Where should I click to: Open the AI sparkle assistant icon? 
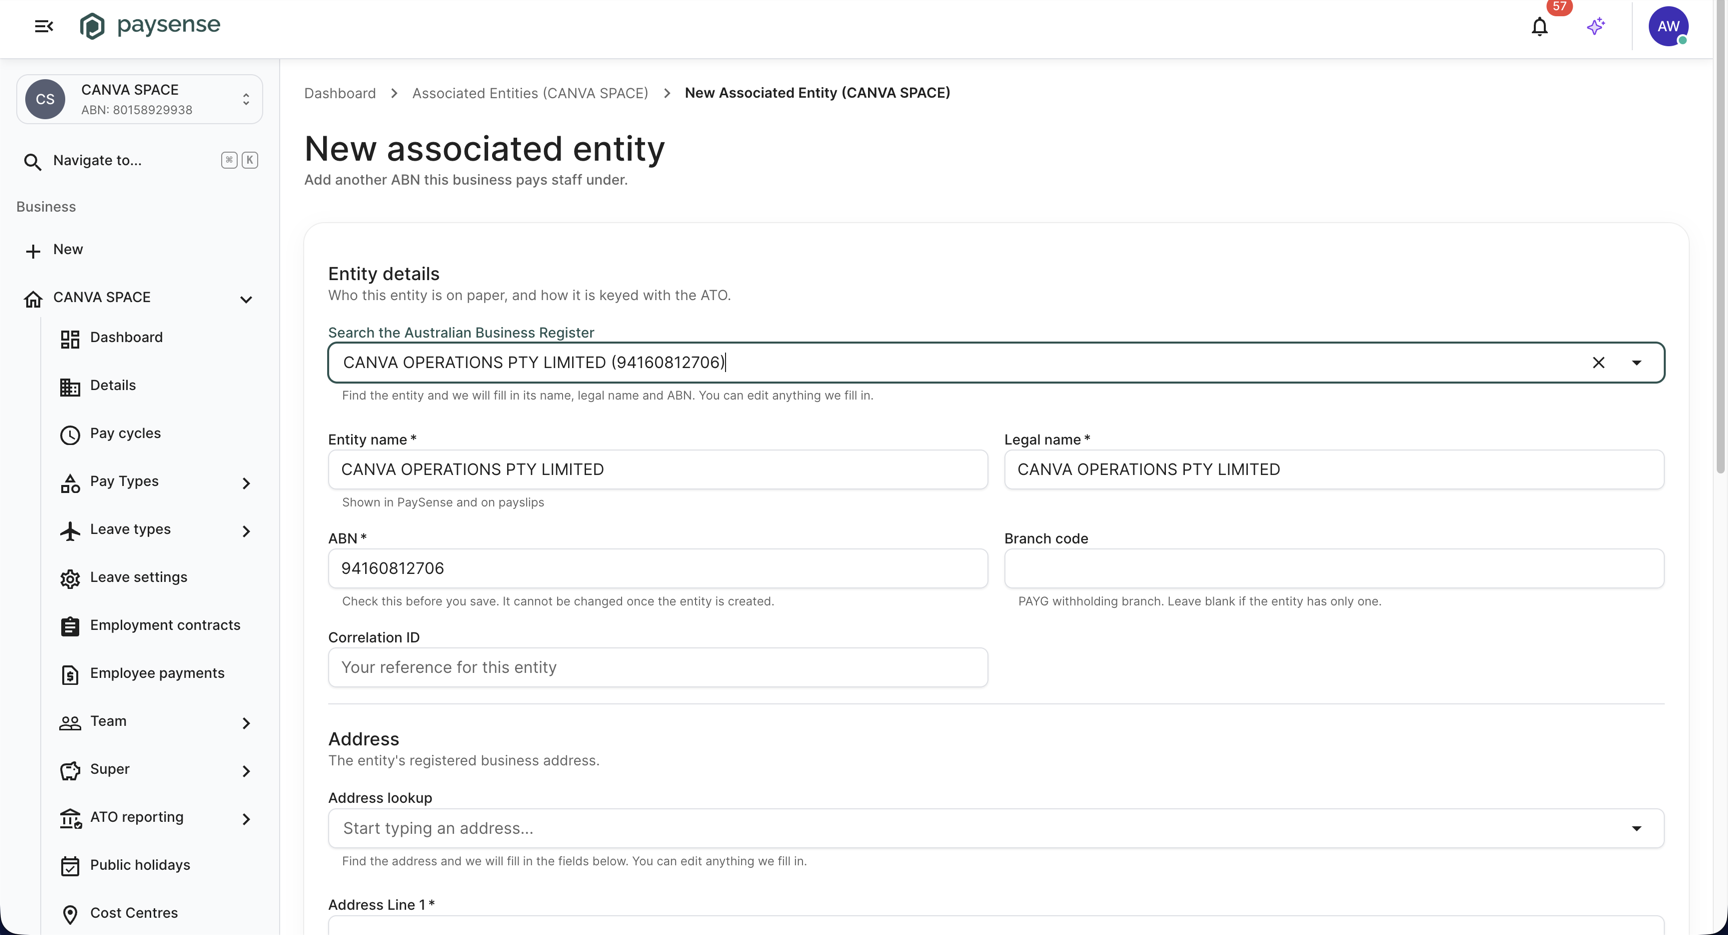1596,26
